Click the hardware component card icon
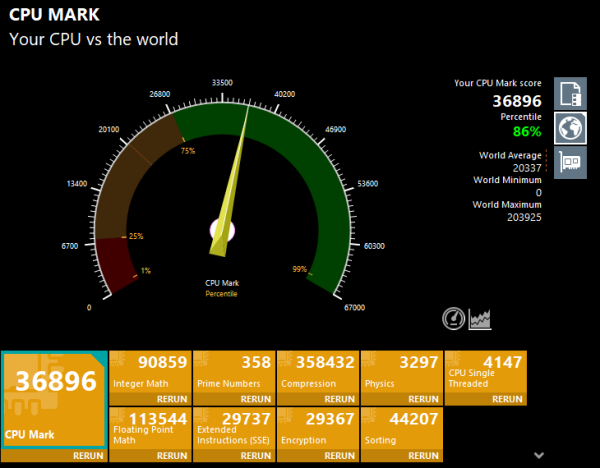The width and height of the screenshot is (600, 468). tap(570, 161)
